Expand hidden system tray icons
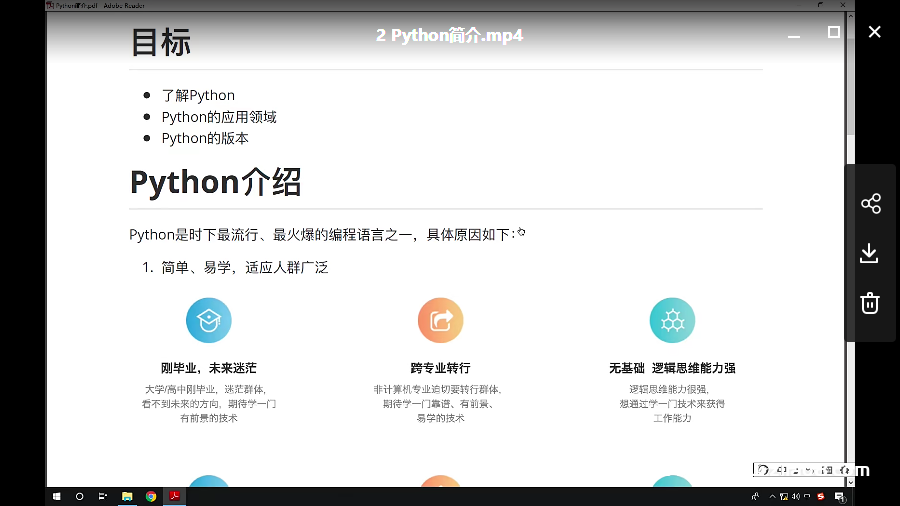This screenshot has height=506, width=900. 773,496
